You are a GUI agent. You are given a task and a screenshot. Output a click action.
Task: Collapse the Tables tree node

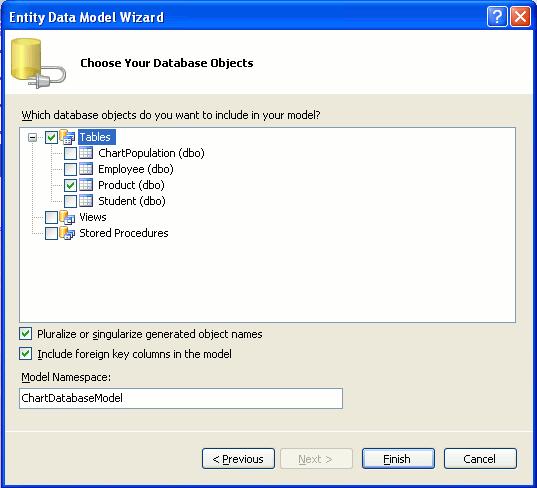pos(33,137)
